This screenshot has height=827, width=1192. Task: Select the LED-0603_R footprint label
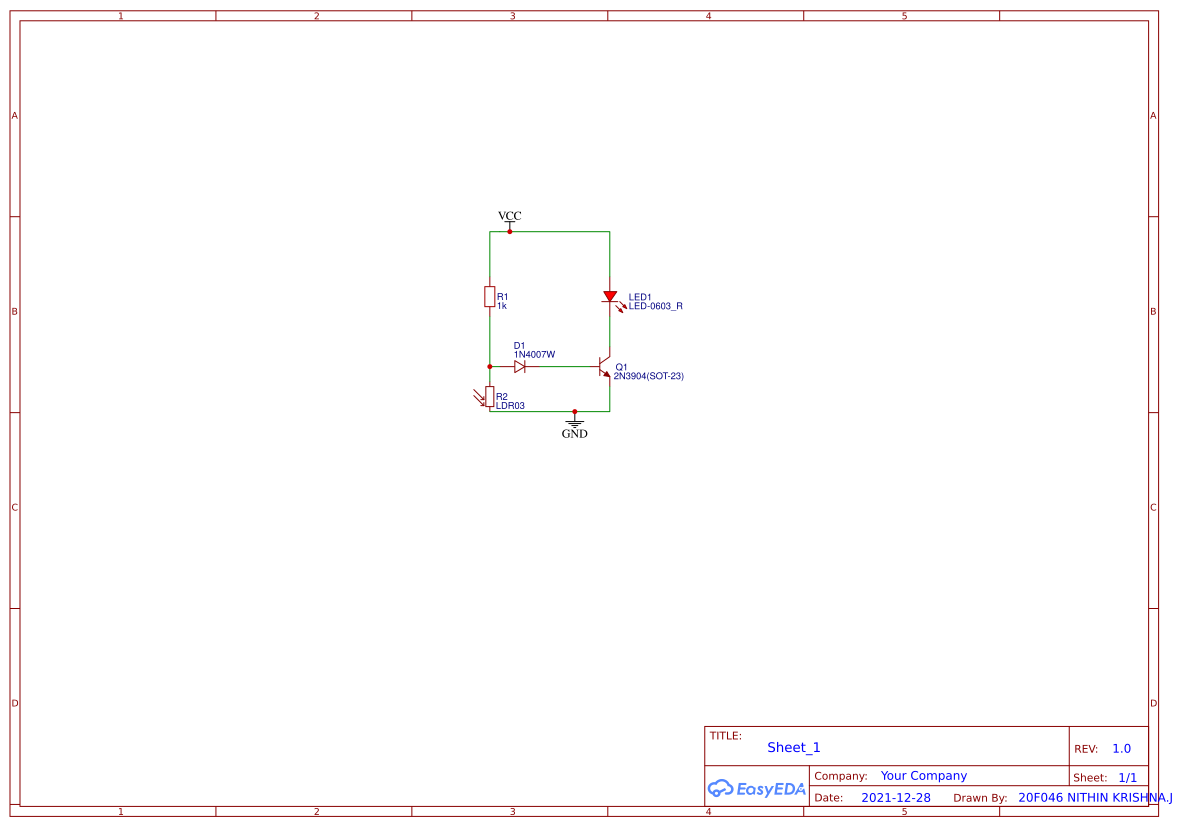(x=656, y=306)
